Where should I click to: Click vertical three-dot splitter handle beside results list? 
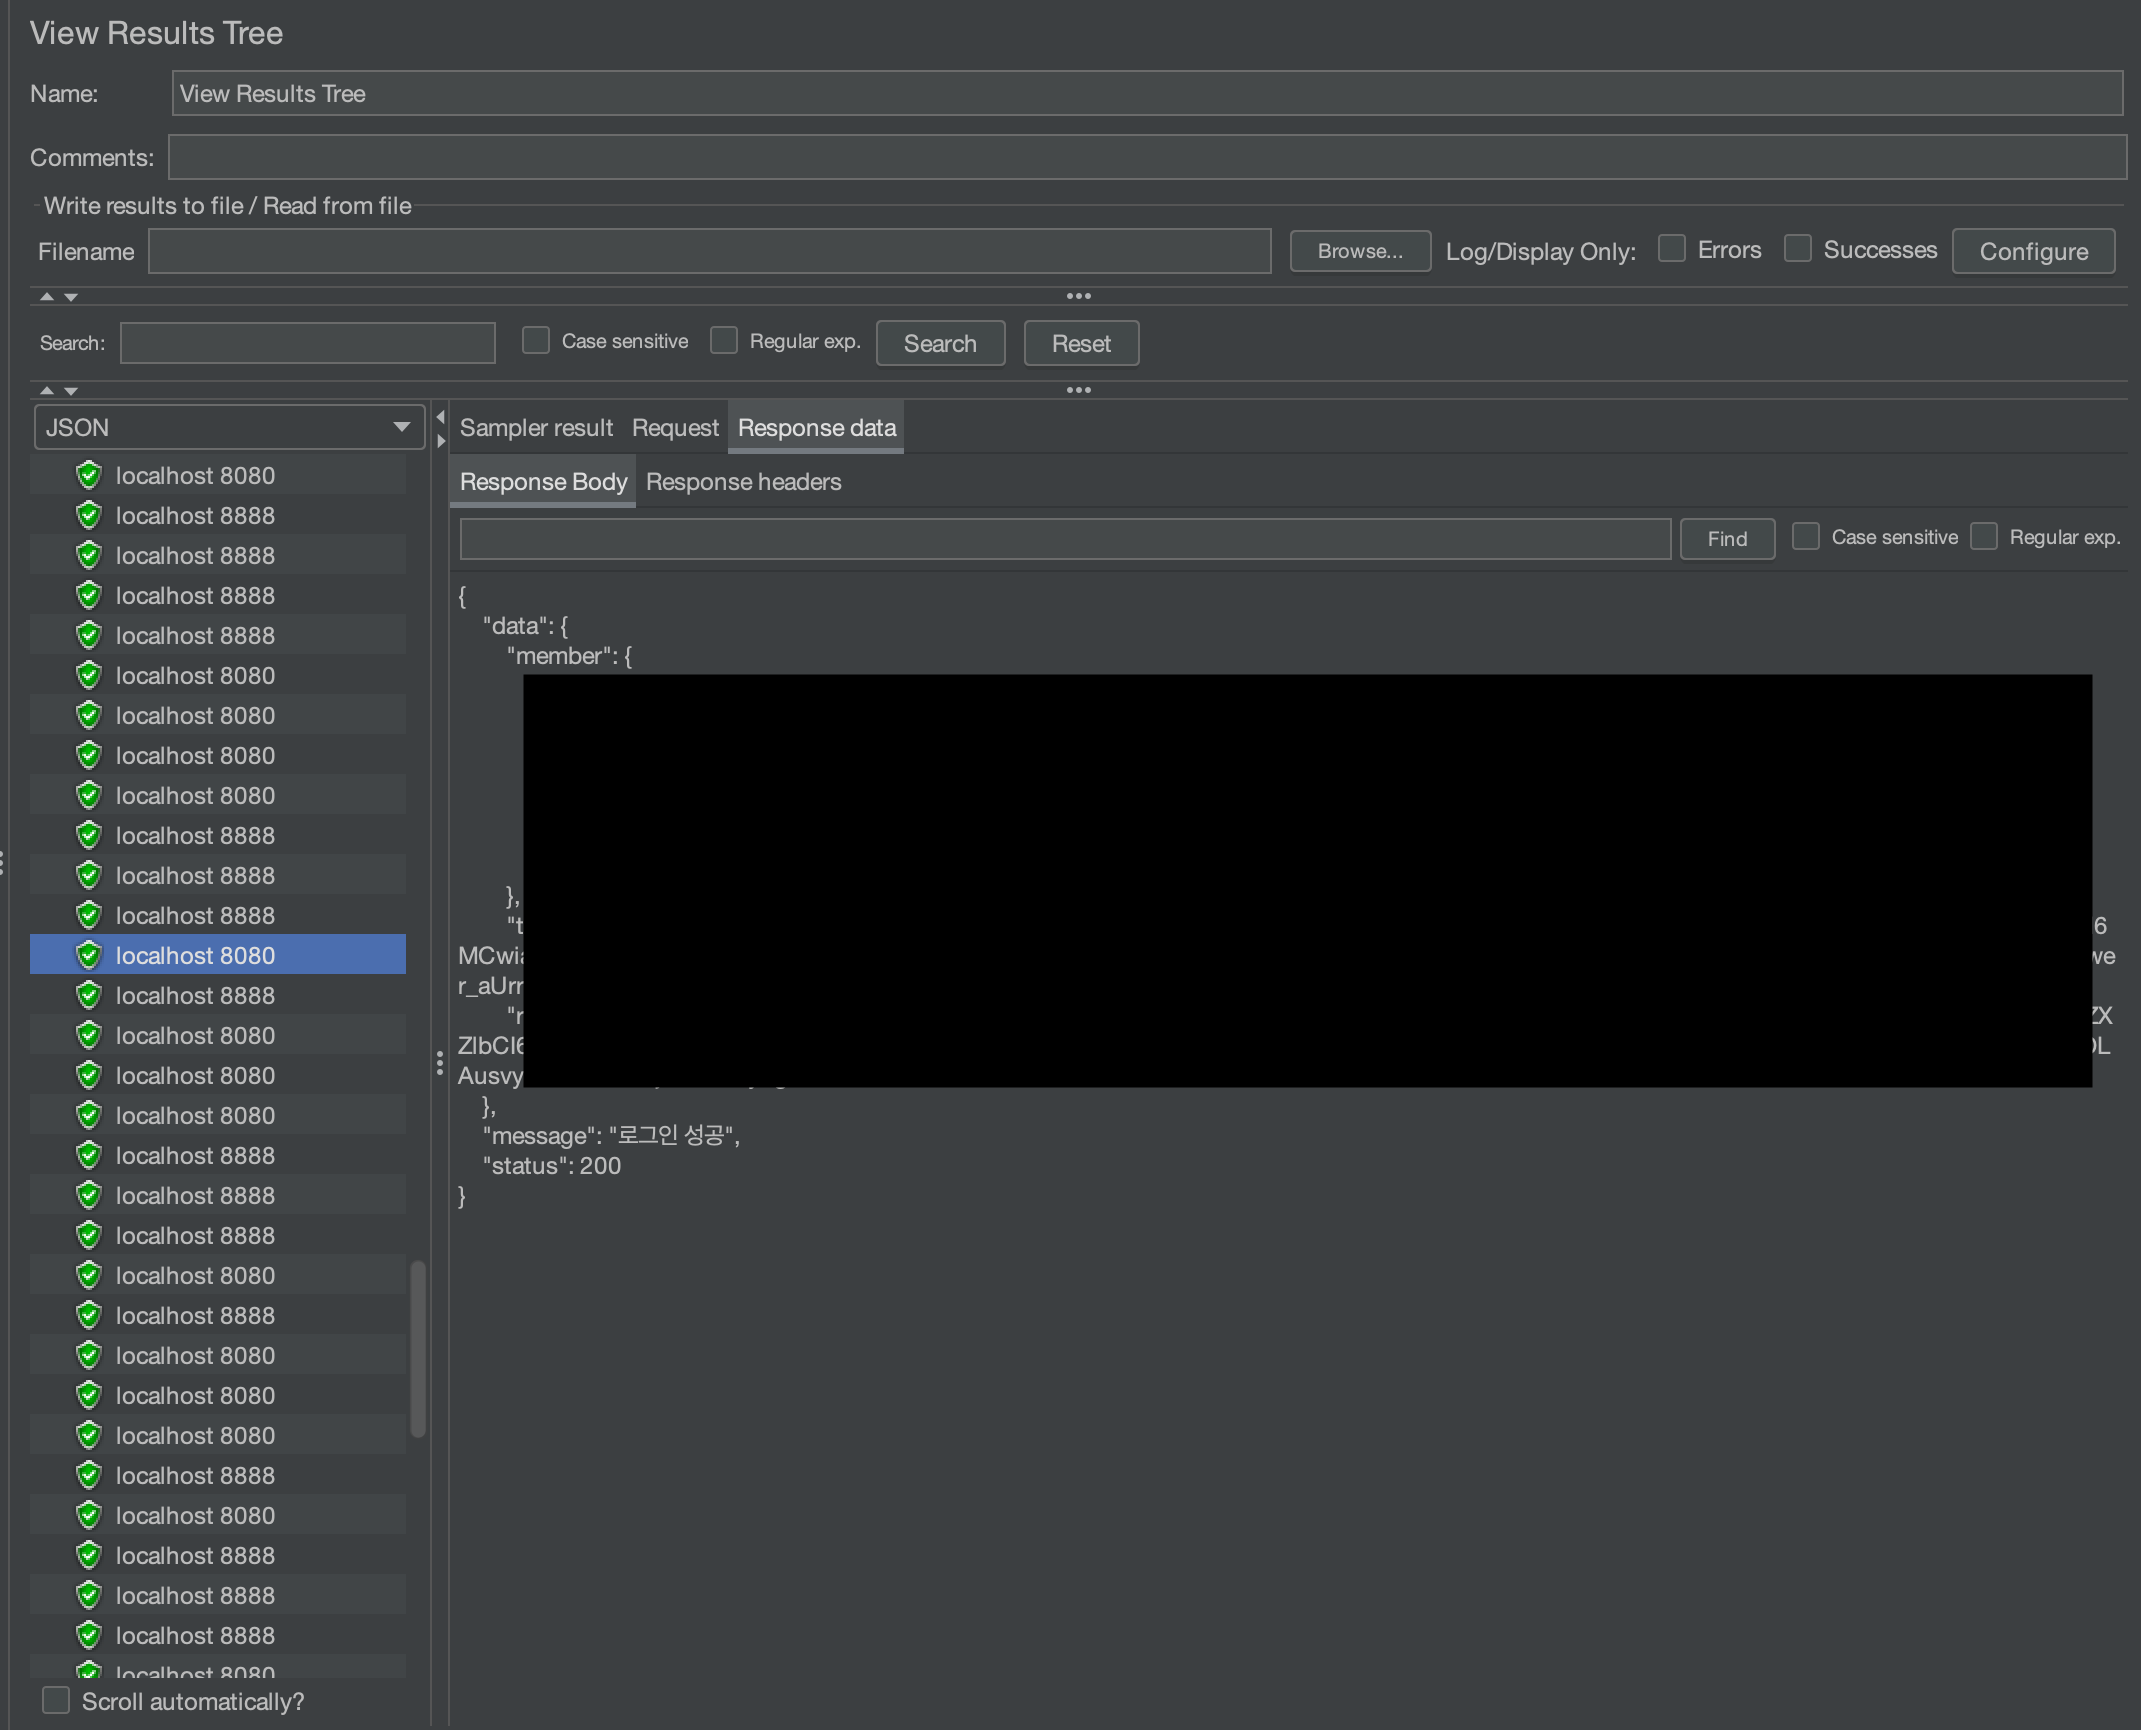coord(439,1063)
